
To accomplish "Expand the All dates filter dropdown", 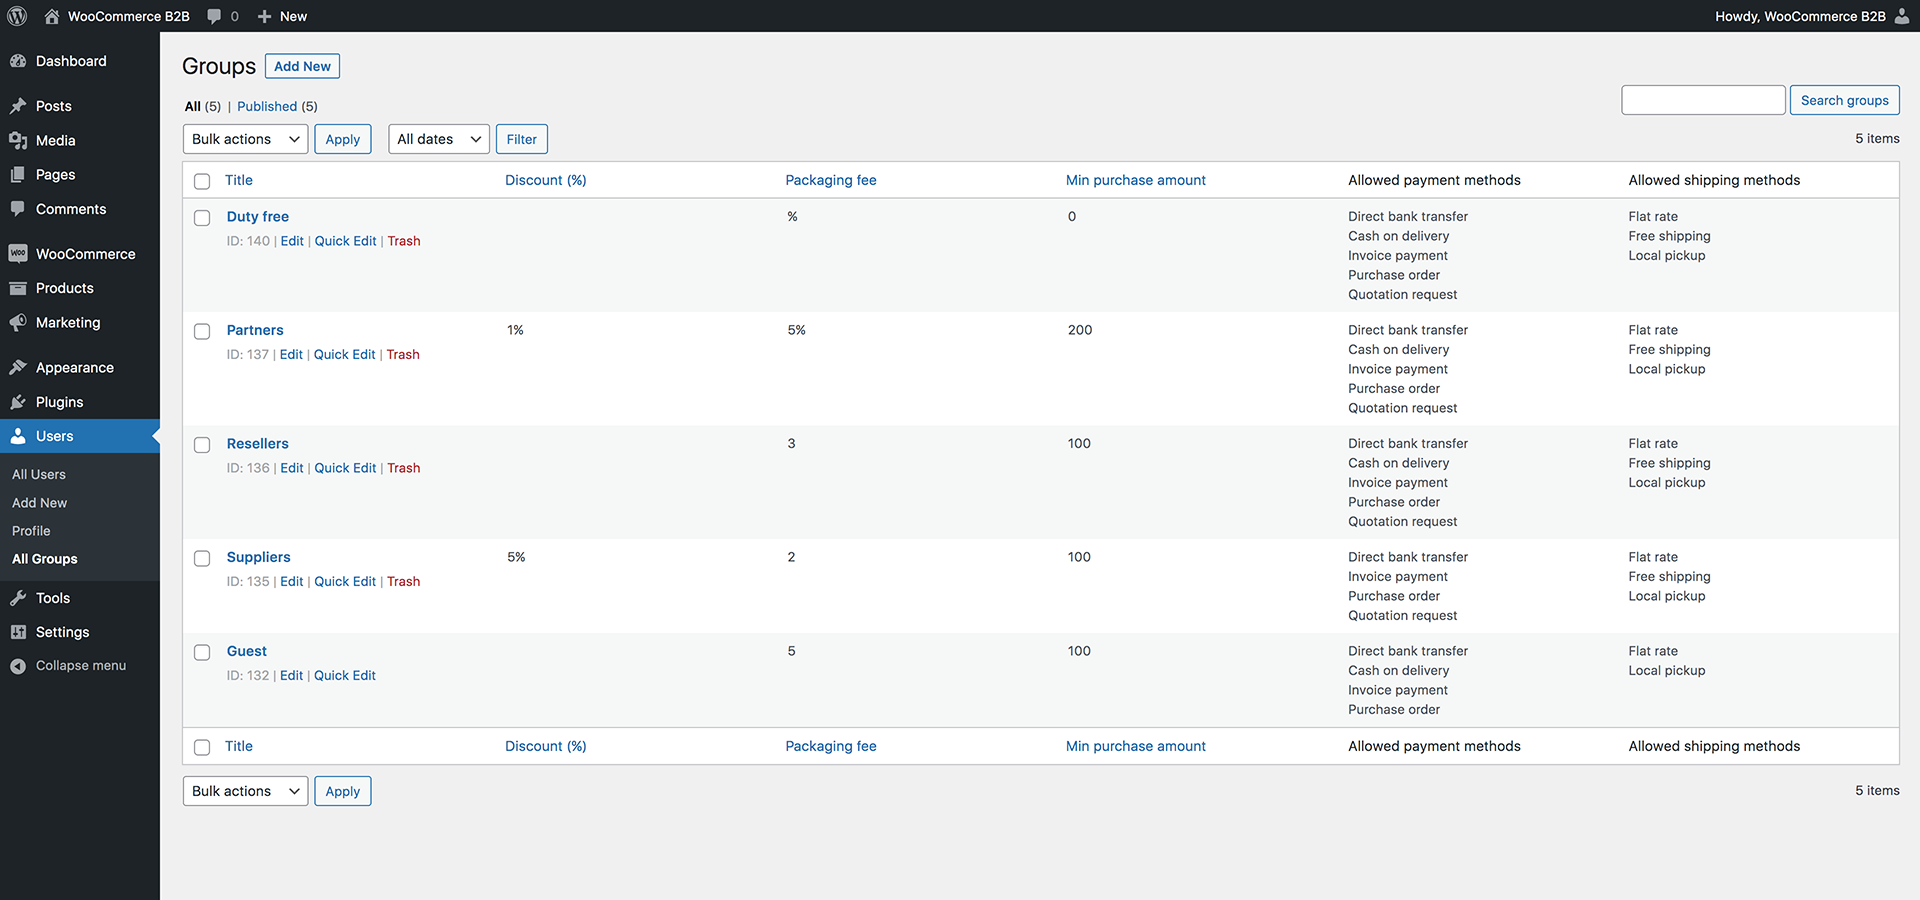I will [438, 139].
